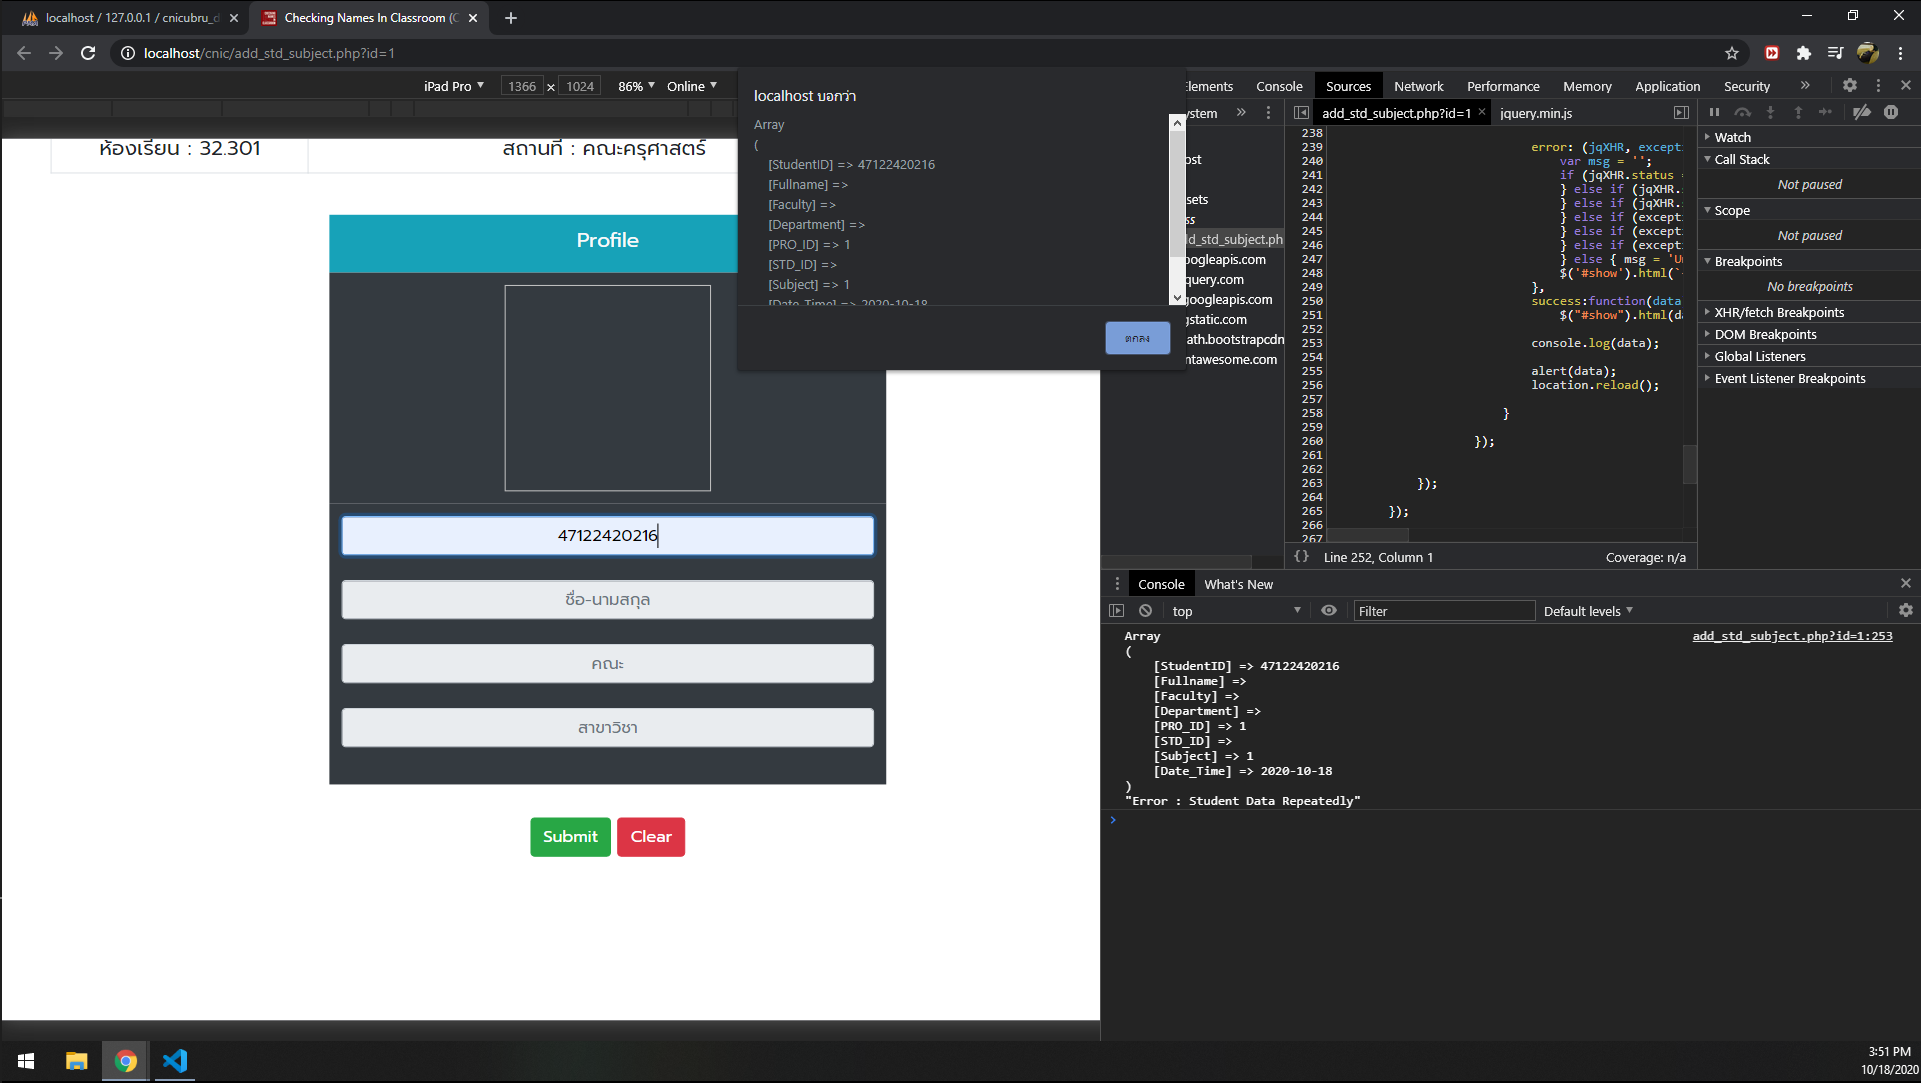Show console sidebar icon

click(x=1117, y=611)
